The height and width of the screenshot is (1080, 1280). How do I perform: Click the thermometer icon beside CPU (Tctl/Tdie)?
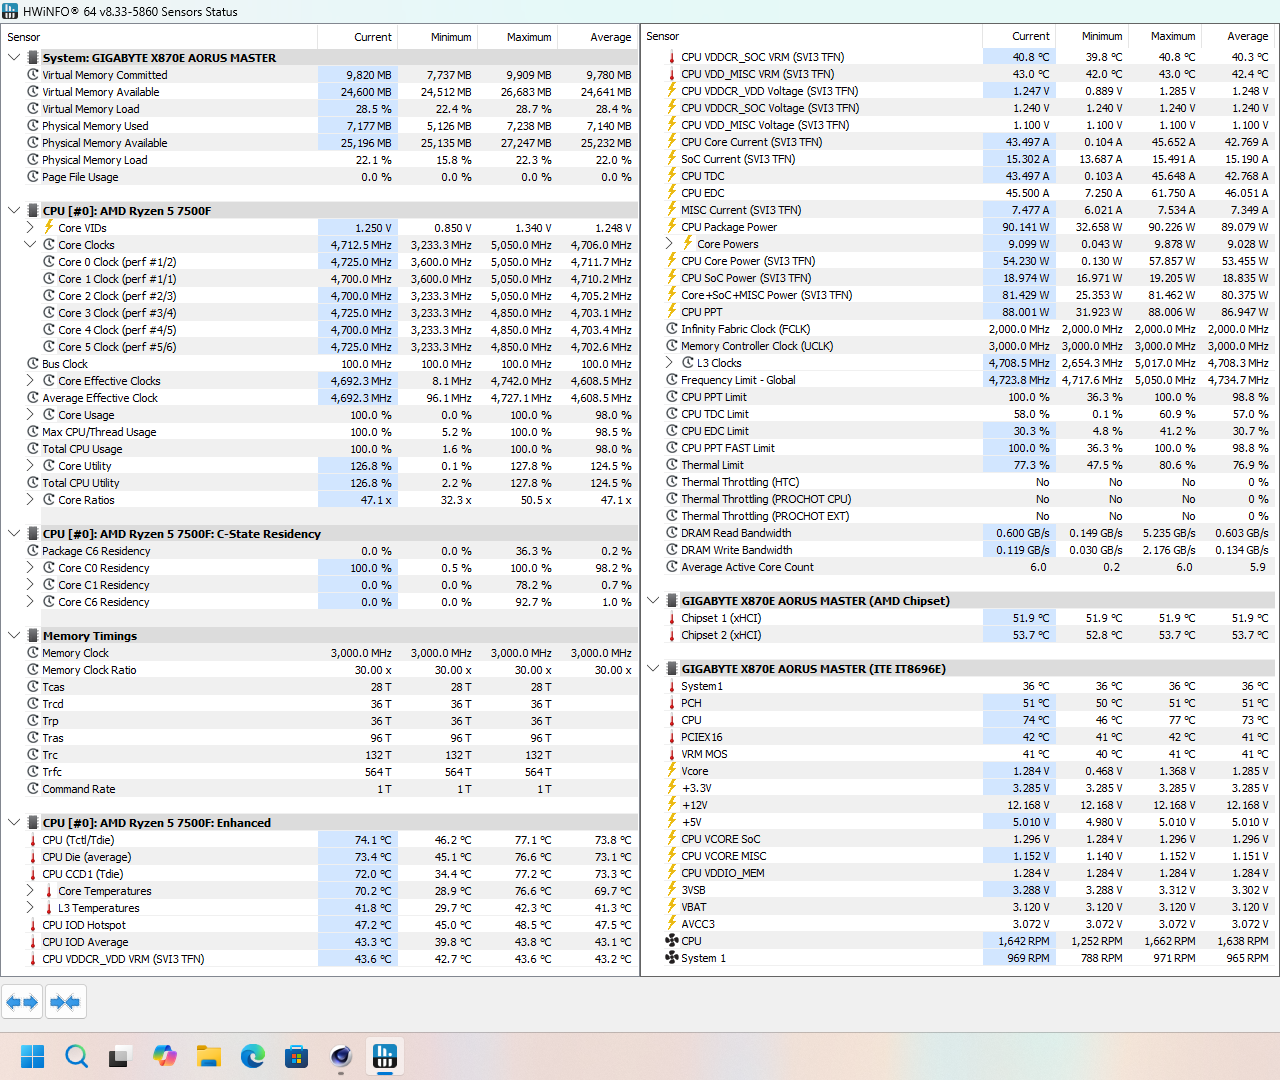point(33,840)
